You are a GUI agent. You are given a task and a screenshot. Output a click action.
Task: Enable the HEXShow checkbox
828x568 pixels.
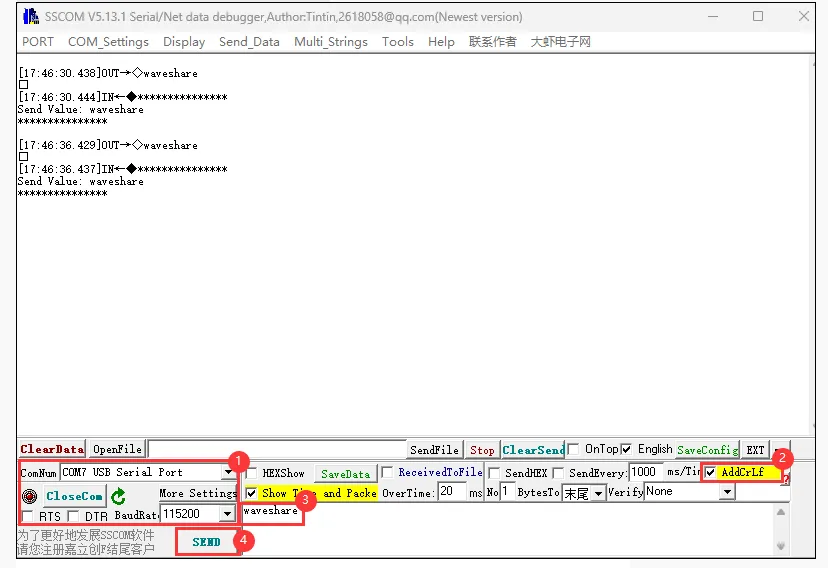(252, 473)
